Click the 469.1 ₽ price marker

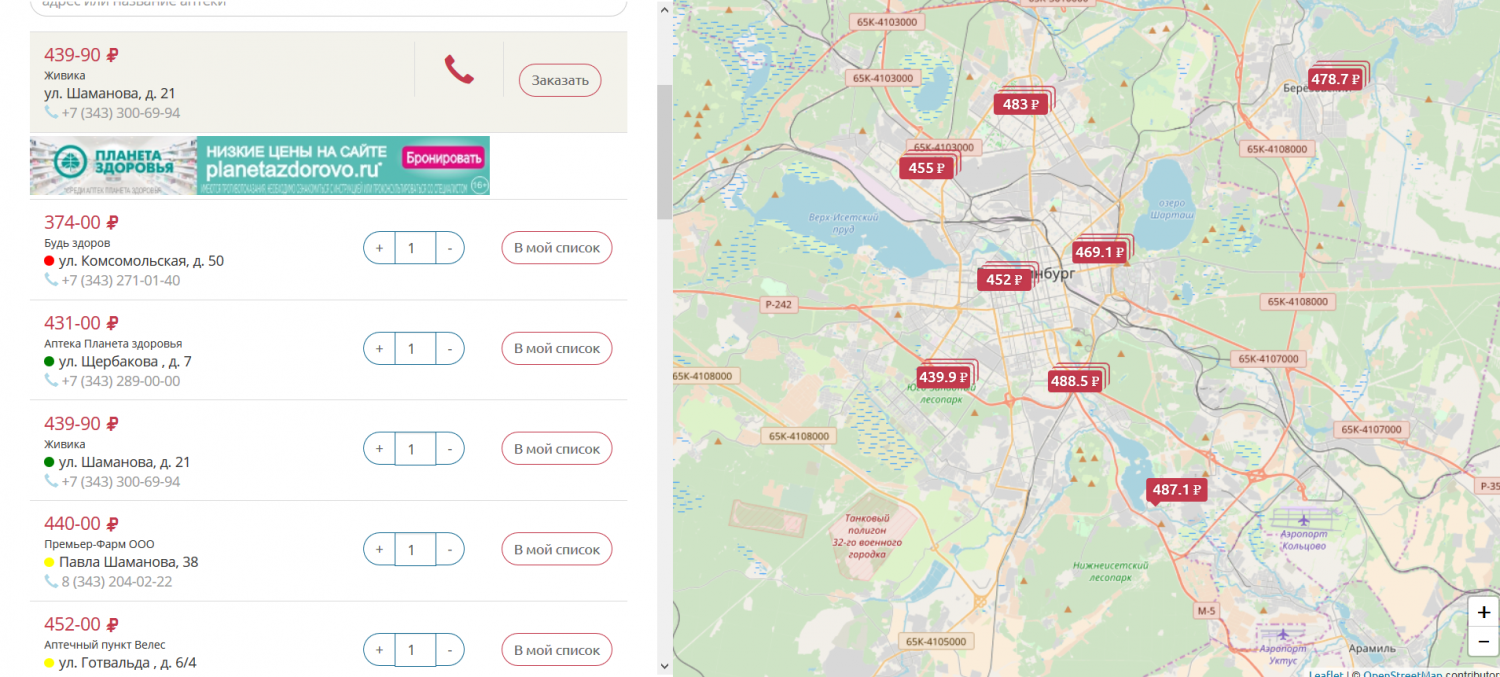point(1099,252)
